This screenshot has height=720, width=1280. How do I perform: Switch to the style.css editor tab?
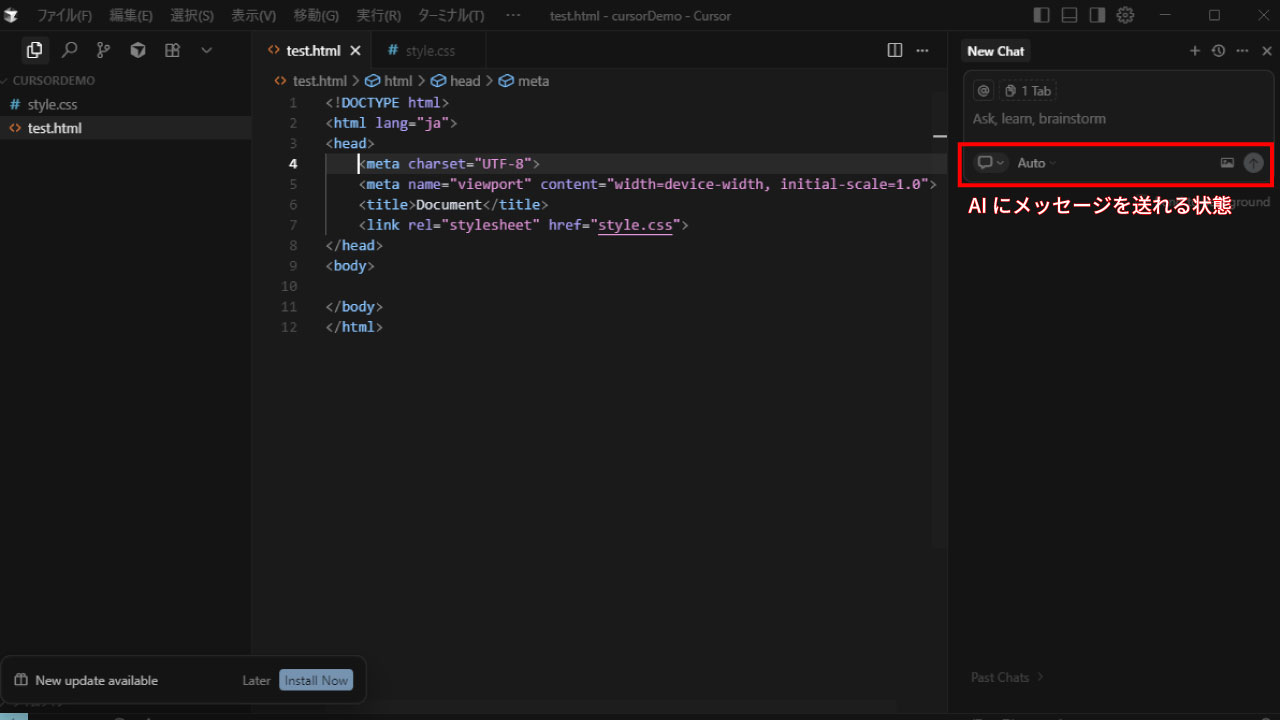tap(430, 50)
